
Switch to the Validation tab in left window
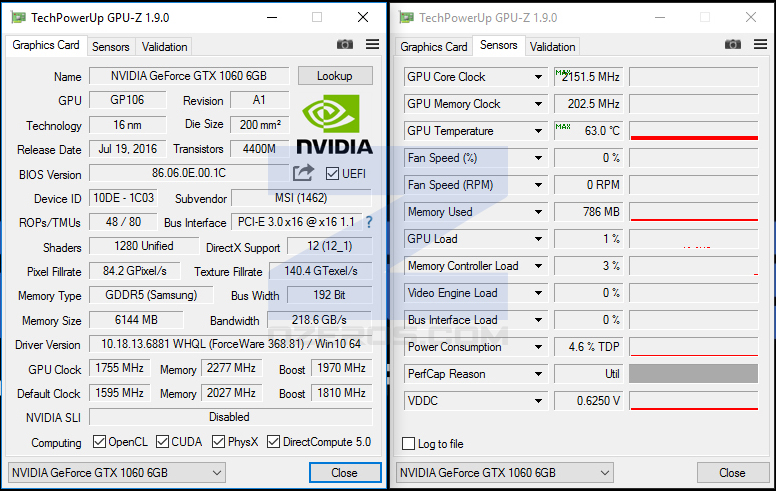[x=164, y=47]
